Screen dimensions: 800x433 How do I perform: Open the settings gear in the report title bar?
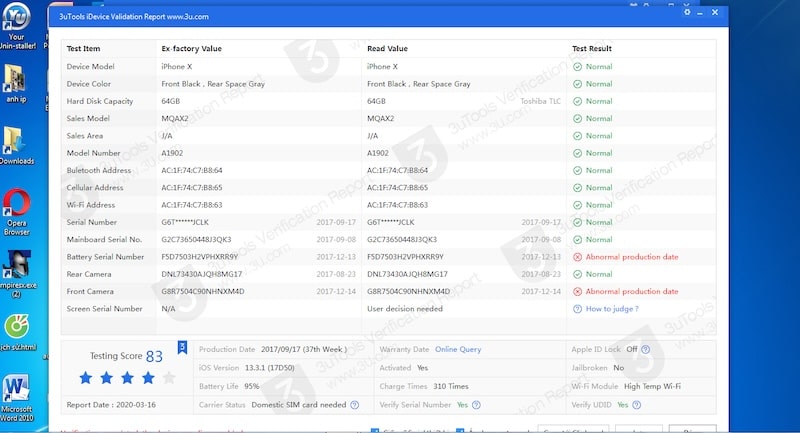(x=687, y=12)
